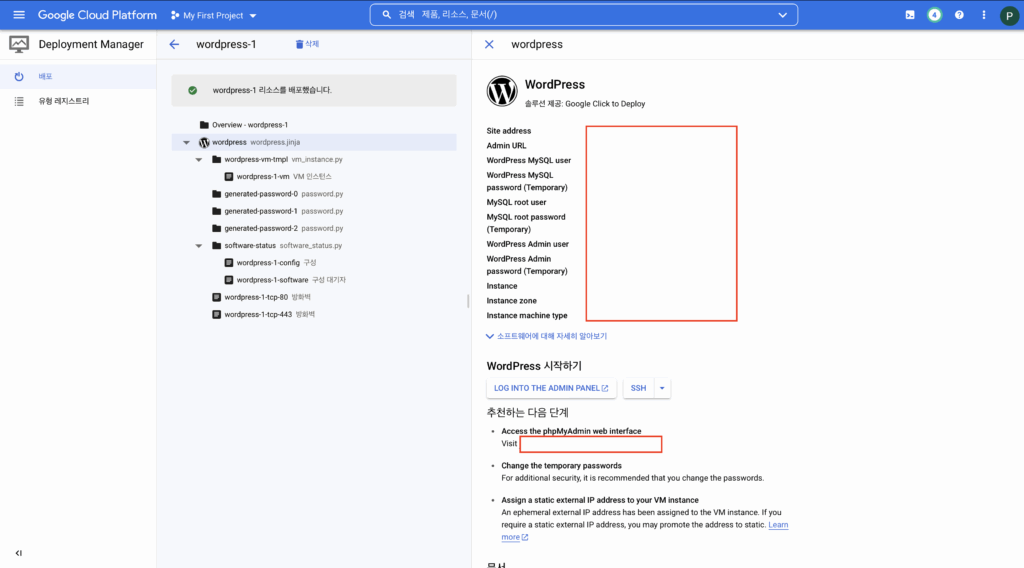This screenshot has height=568, width=1024.
Task: Expand 소프트웨어에 대해 자세히 알아보기
Action: point(547,336)
